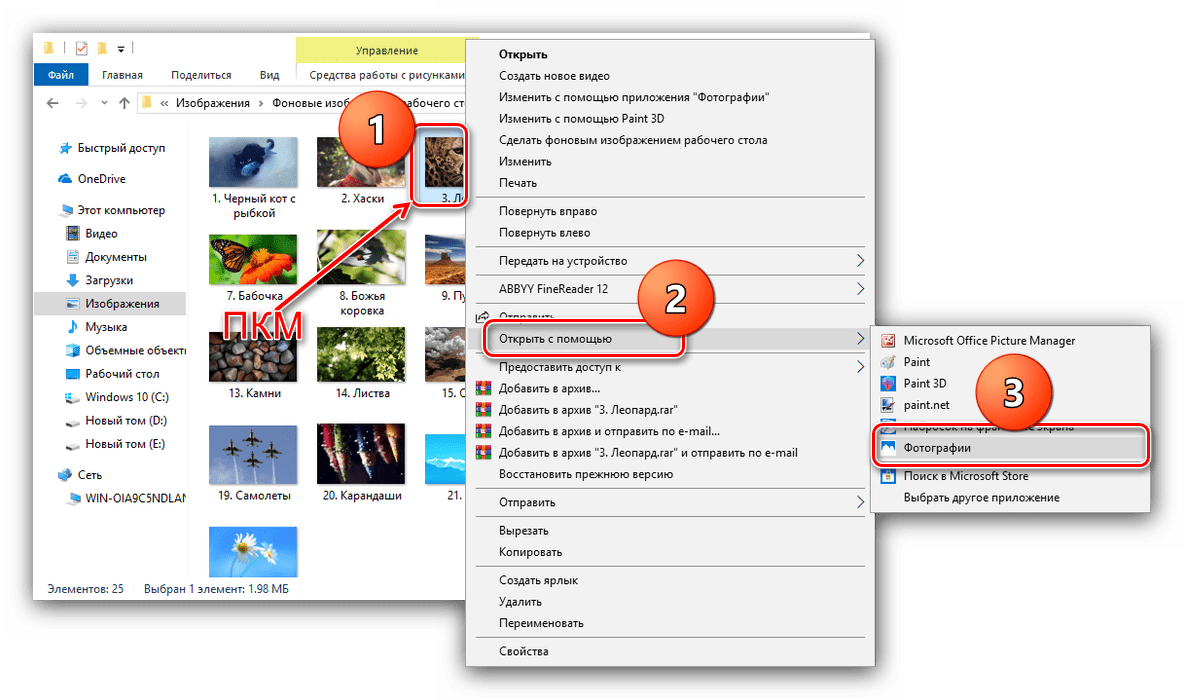Viewport: 1184px width, 700px height.
Task: Choose Вырезать in context menu
Action: click(523, 531)
